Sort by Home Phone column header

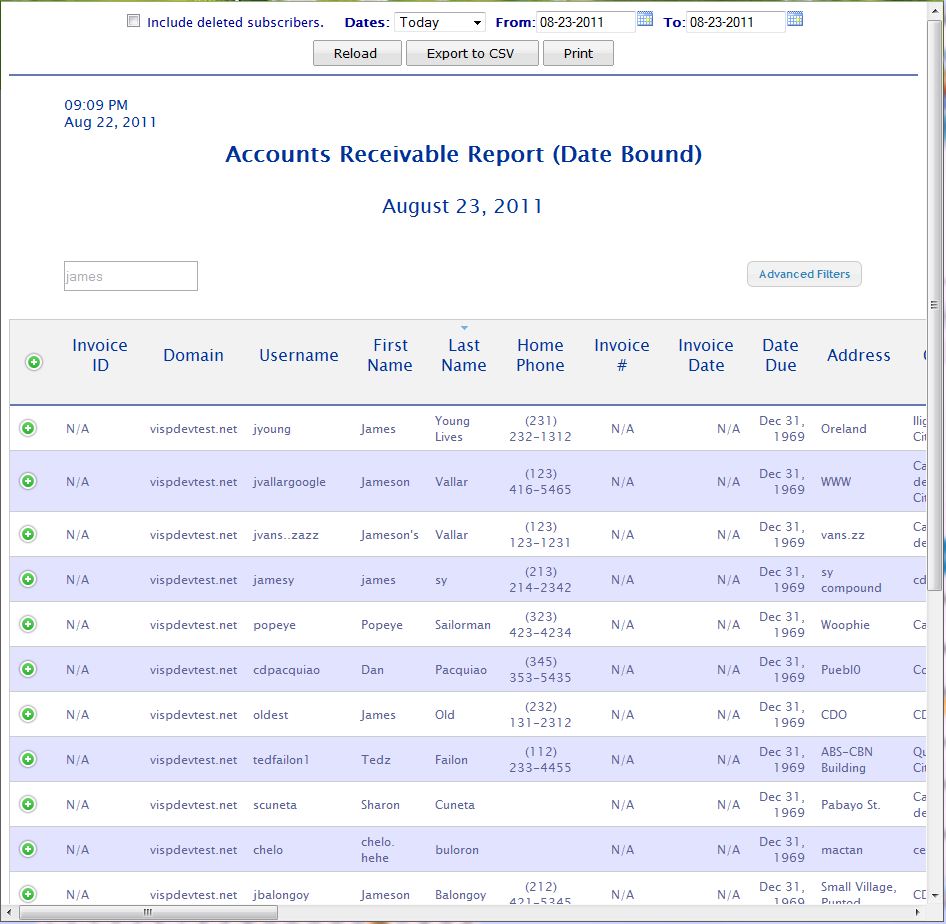[540, 355]
